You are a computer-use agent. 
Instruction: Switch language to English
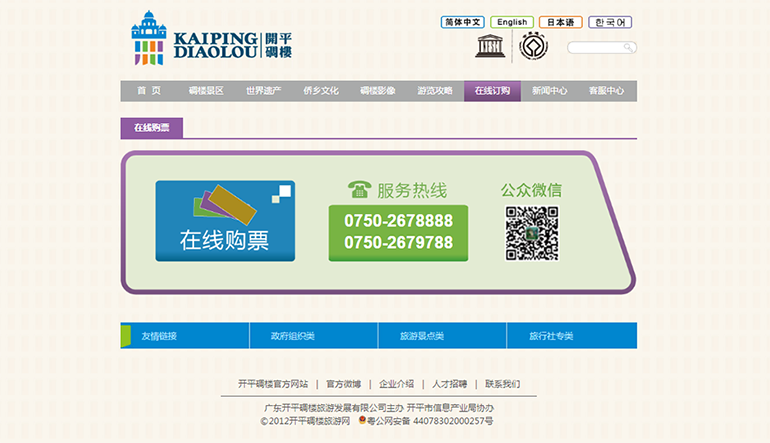[x=512, y=22]
